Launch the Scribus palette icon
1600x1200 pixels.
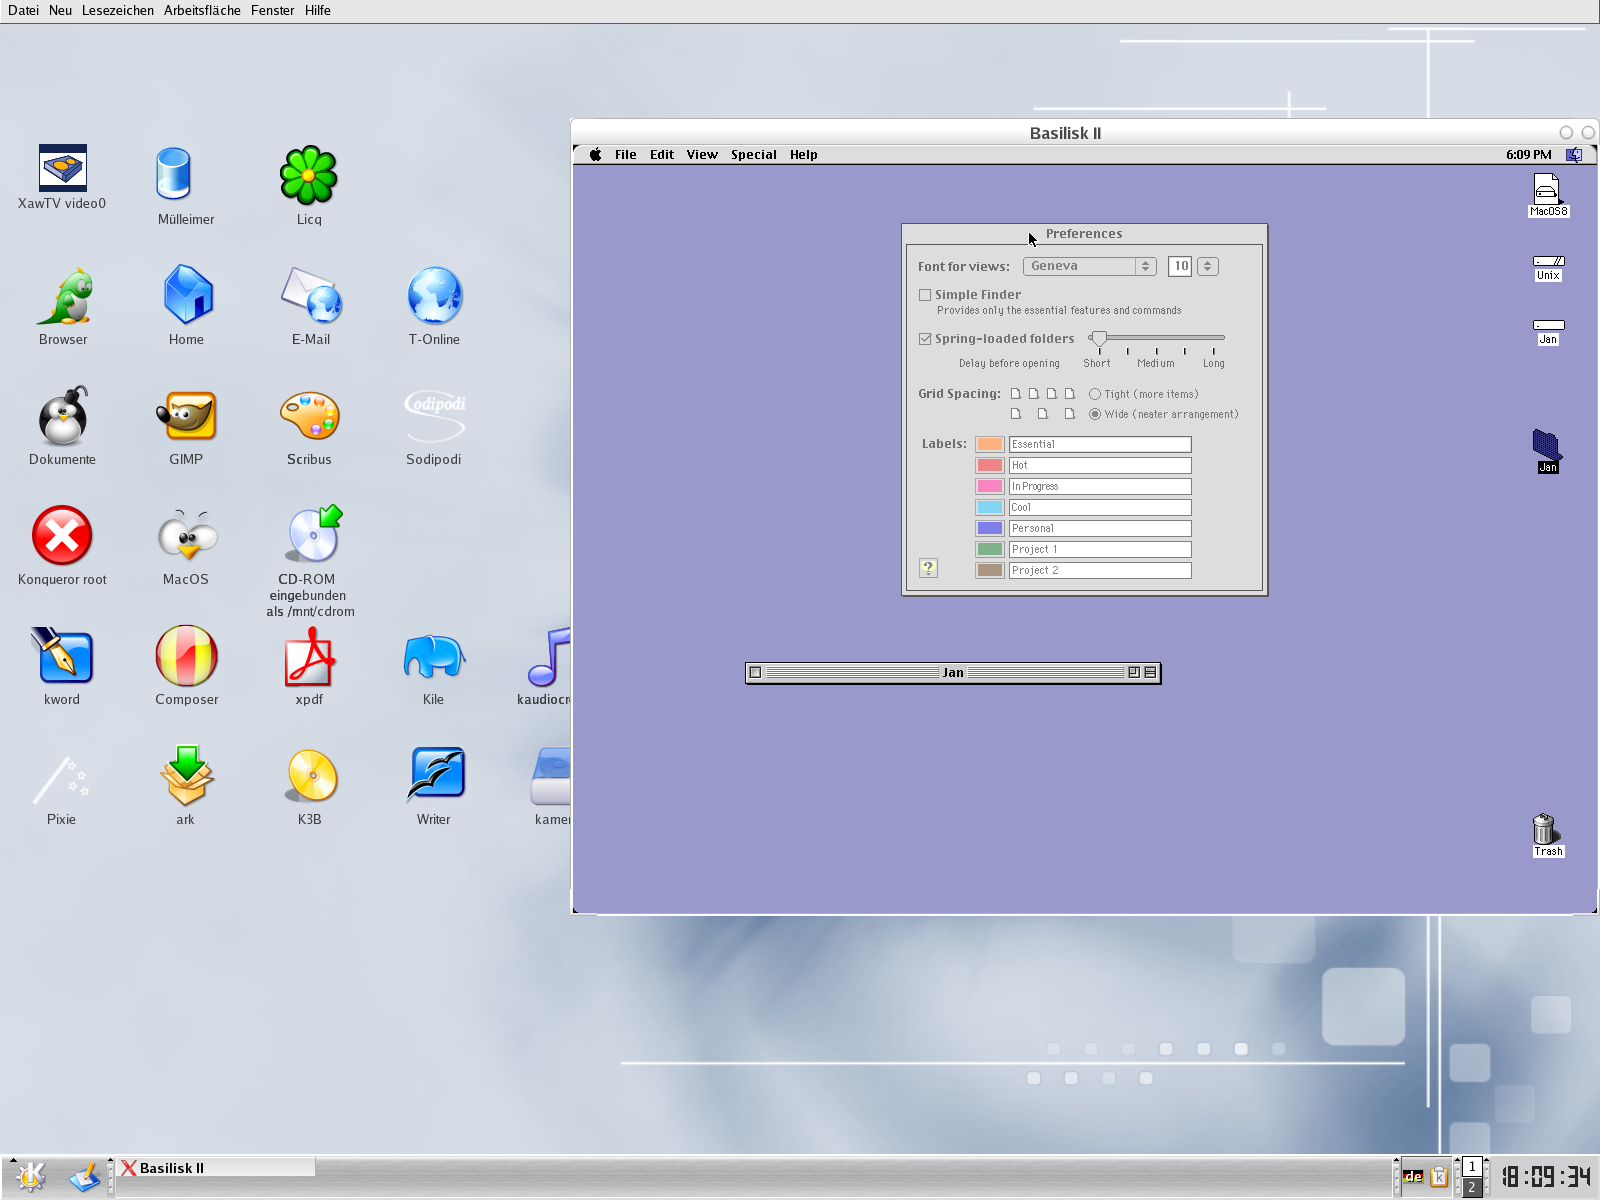point(309,415)
